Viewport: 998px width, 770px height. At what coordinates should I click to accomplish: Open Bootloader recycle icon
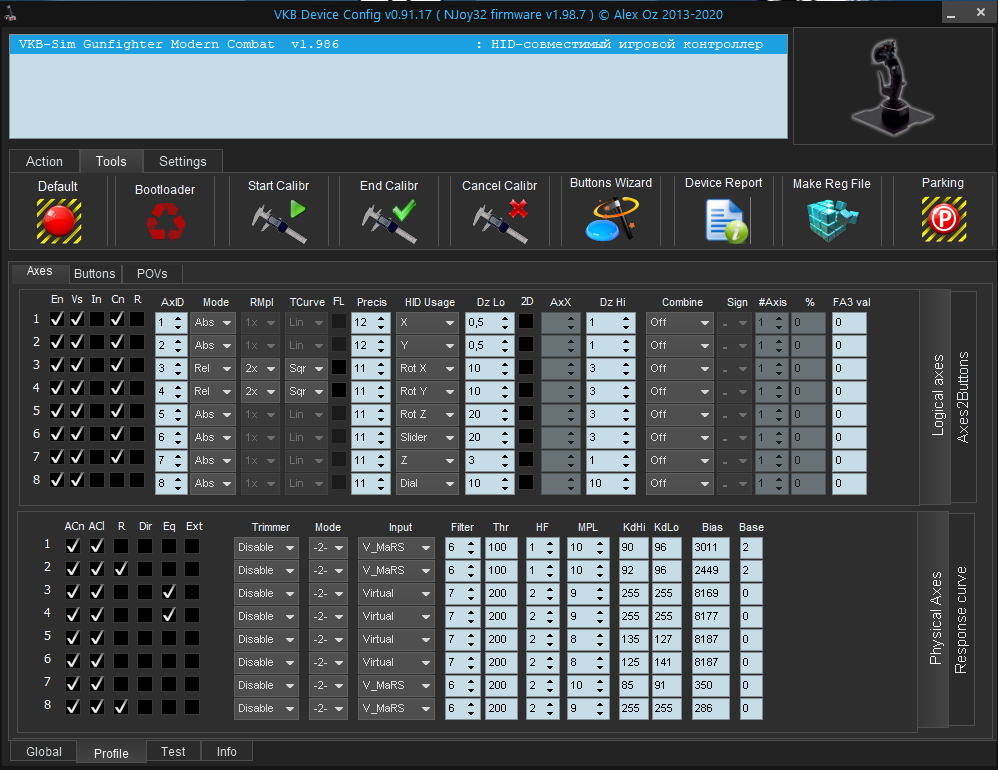tap(165, 221)
